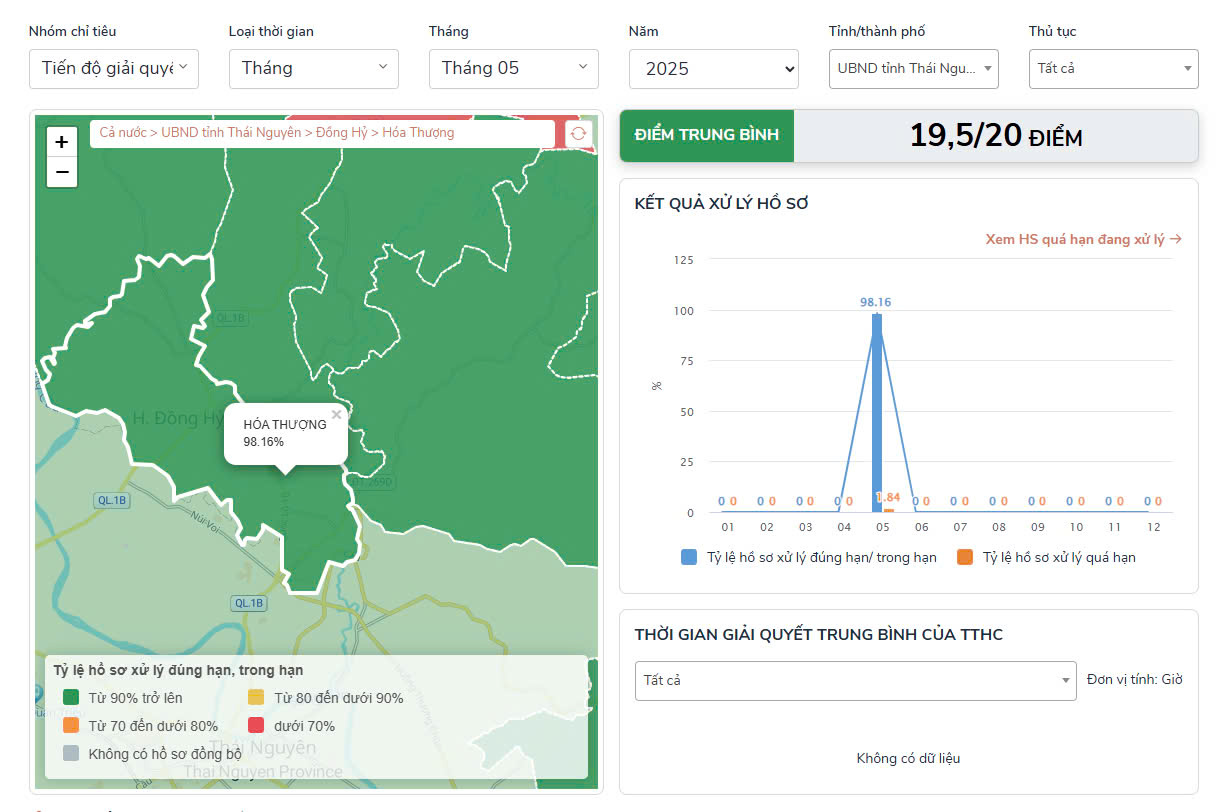This screenshot has height=812, width=1216.
Task: Zoom in on the map
Action: pos(62,142)
